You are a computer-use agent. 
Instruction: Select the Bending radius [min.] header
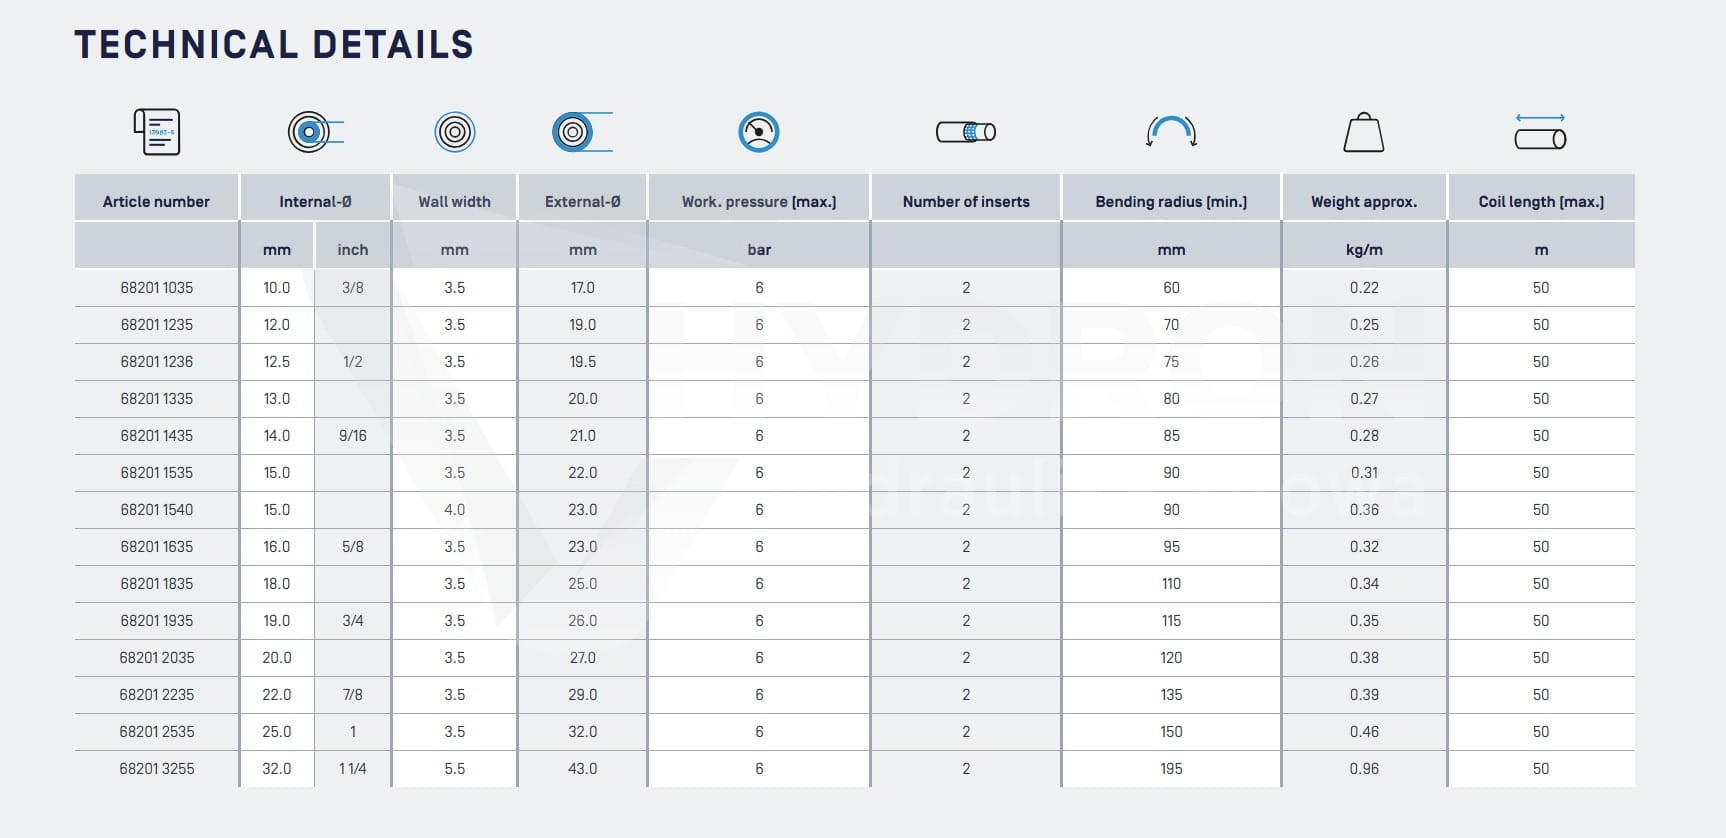pos(1171,201)
